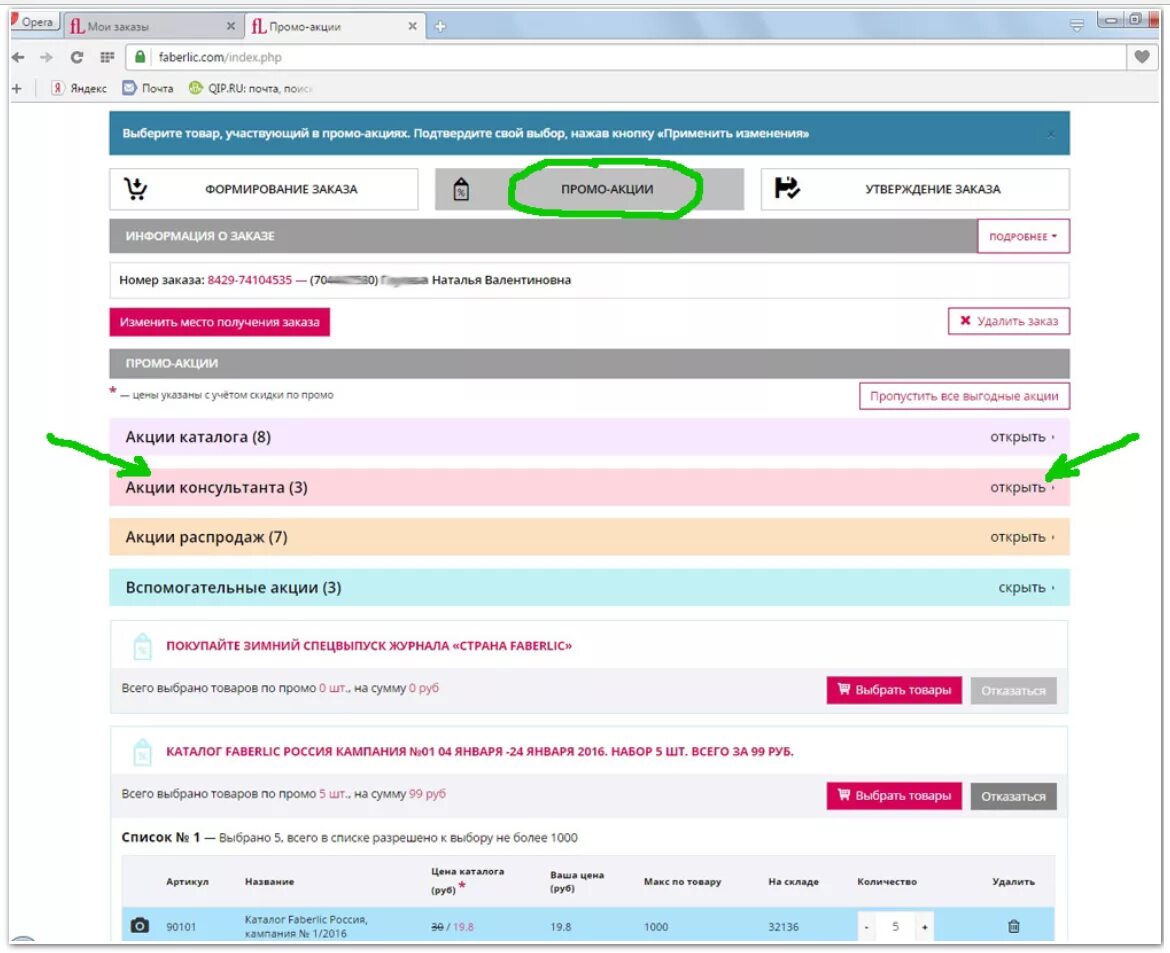Click the Каталог Faberlic Россия item name
Image resolution: width=1170 pixels, height=953 pixels.
coord(306,926)
